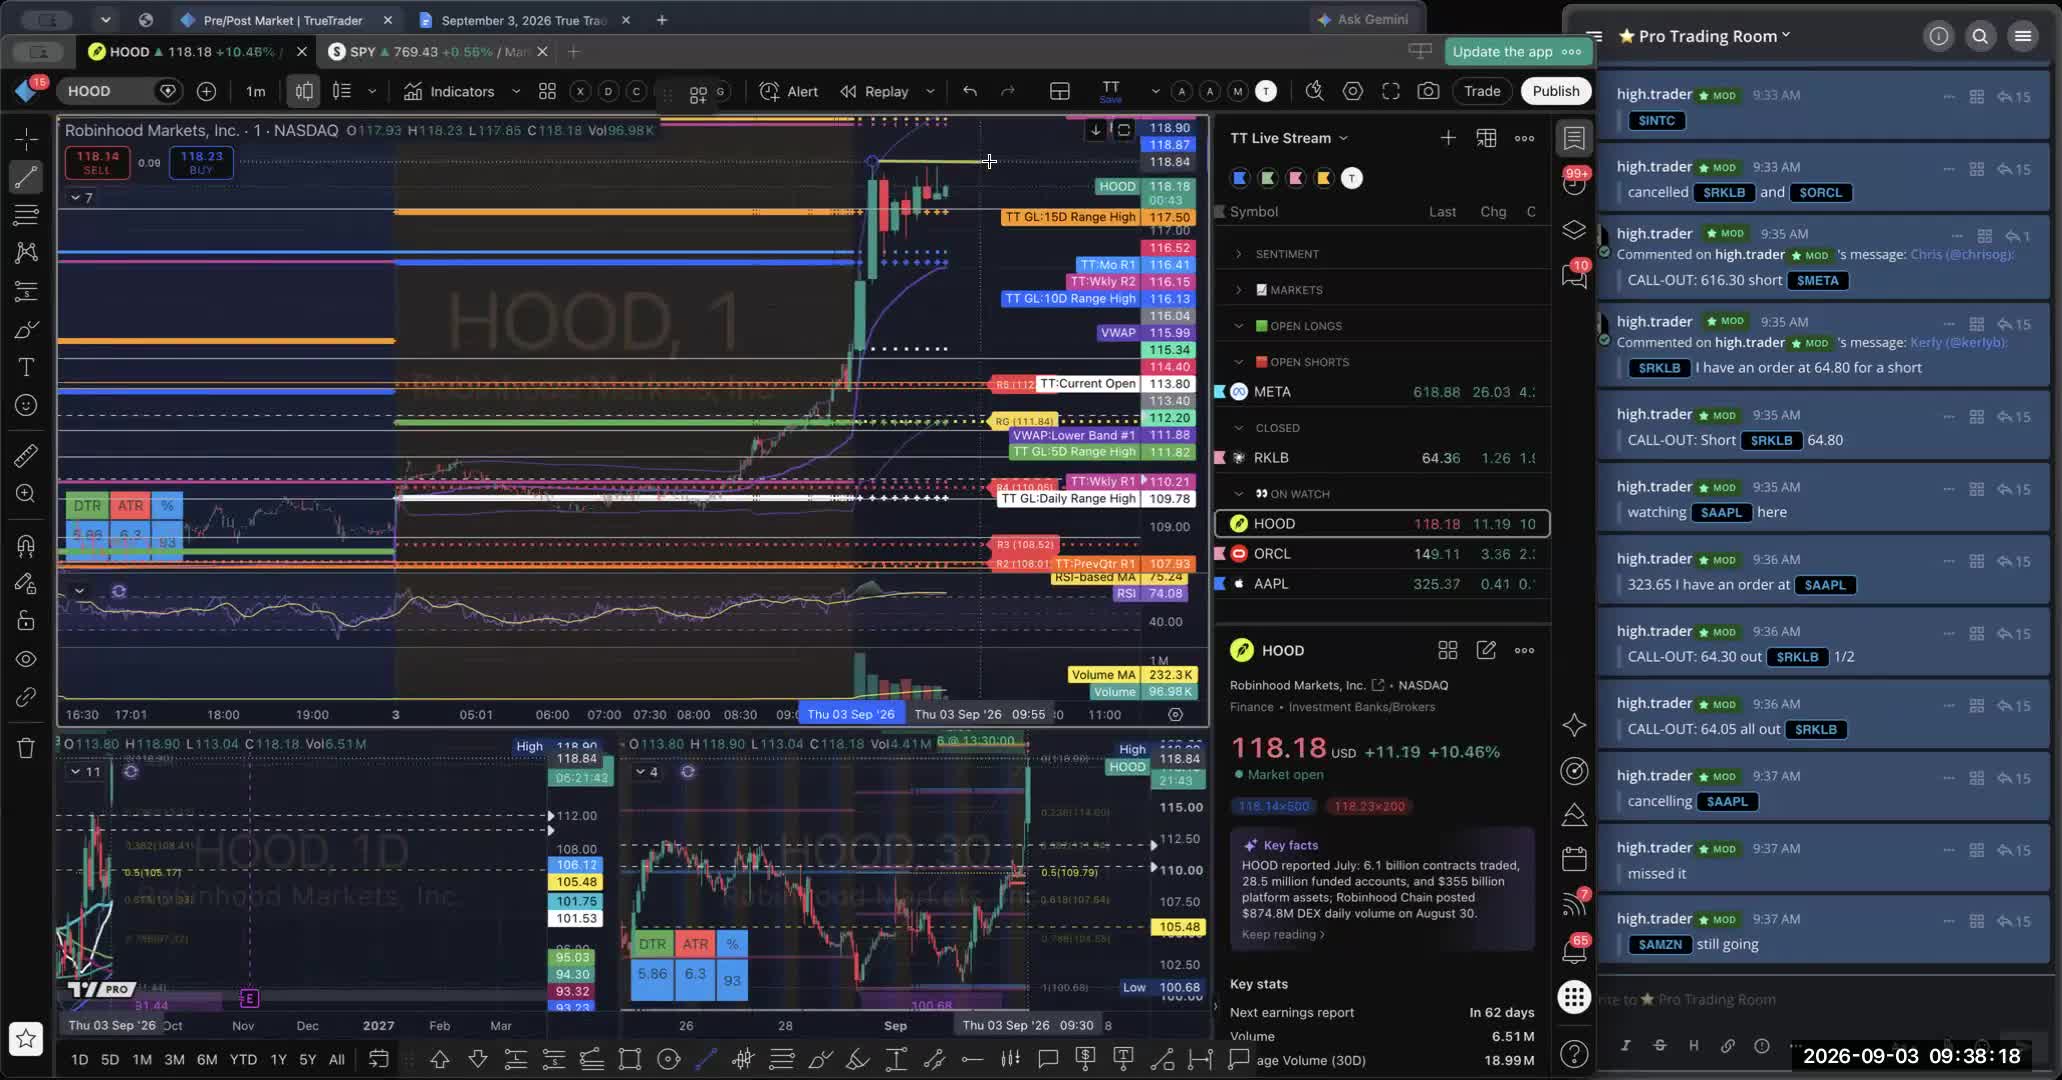Start bar Replay mode
Screen dimensions: 2062x1080
(x=874, y=91)
